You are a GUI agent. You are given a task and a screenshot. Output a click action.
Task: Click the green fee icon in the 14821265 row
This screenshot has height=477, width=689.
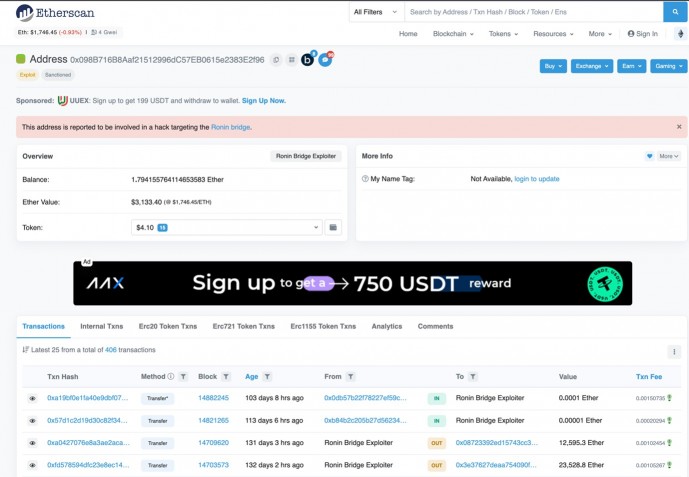click(669, 420)
